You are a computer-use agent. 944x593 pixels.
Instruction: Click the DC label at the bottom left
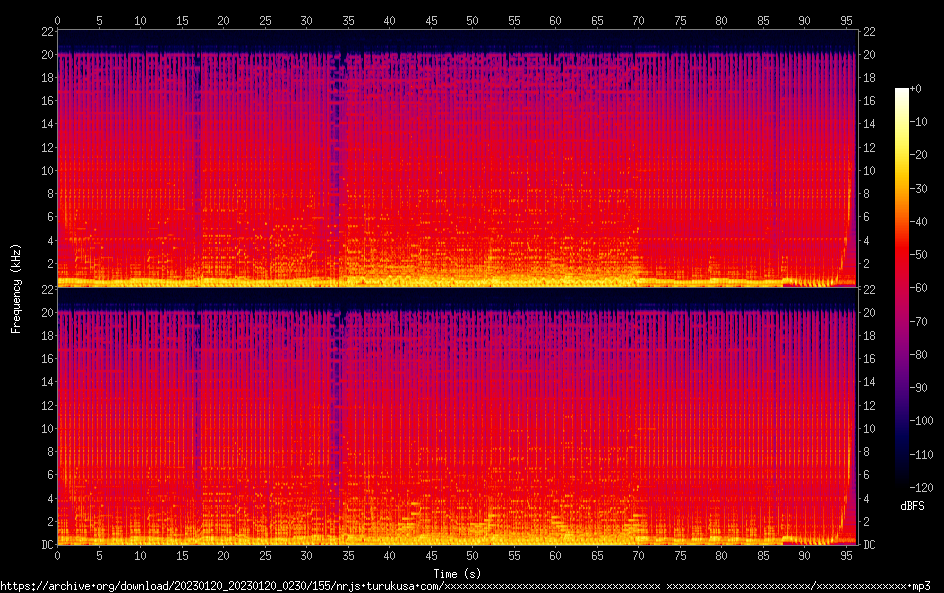click(44, 545)
